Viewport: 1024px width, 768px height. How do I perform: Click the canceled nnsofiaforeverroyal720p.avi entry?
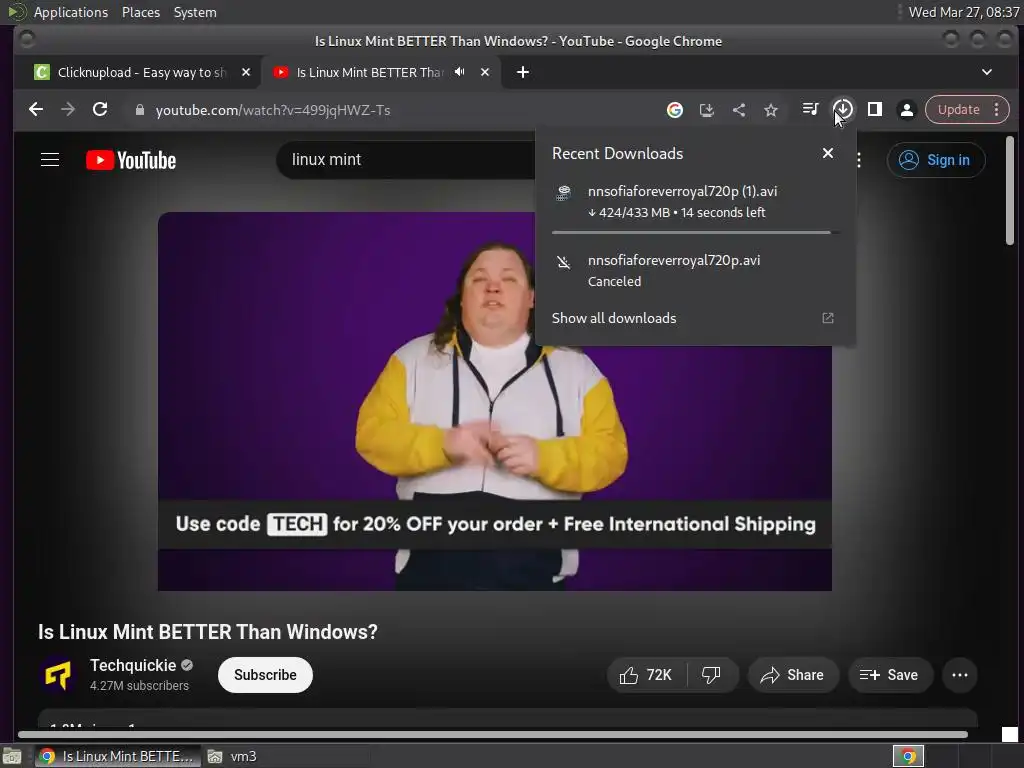(696, 270)
